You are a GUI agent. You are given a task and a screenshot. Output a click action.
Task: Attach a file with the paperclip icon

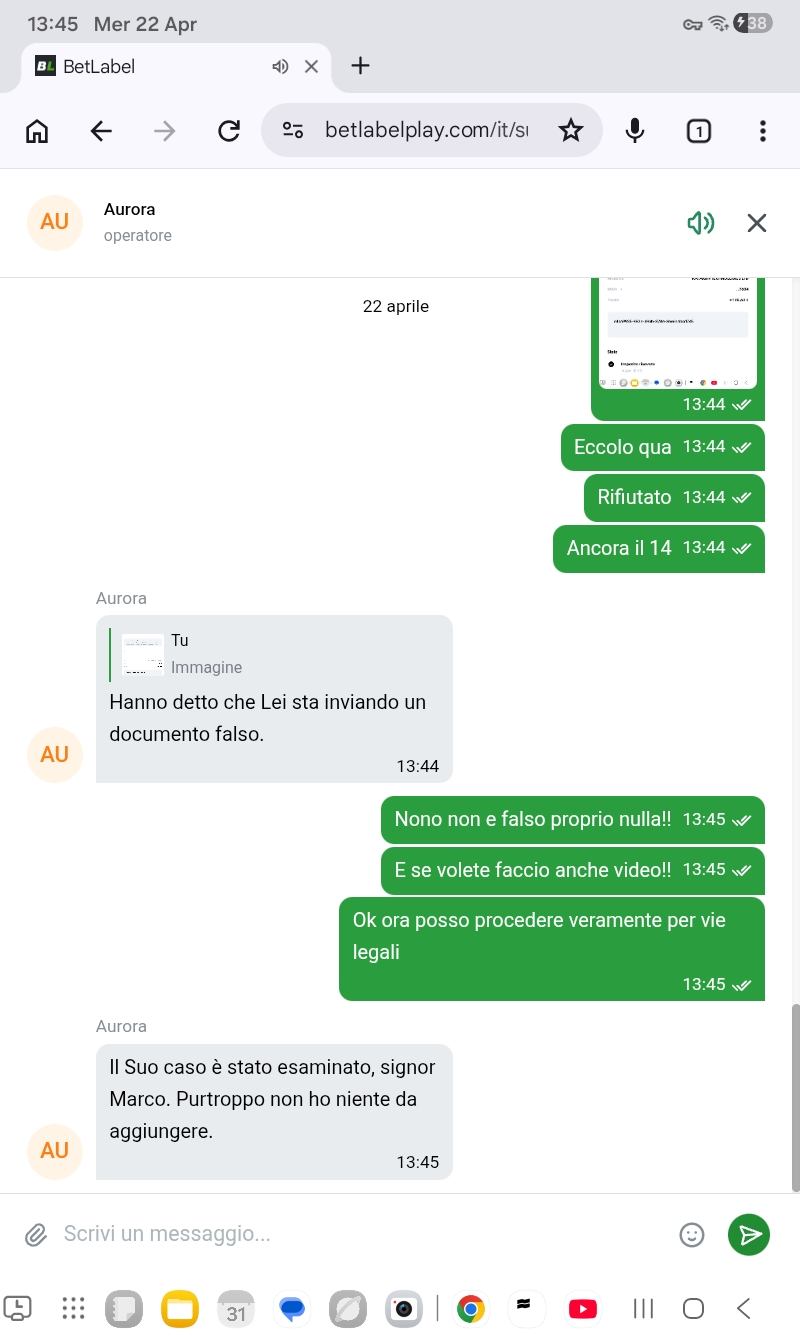point(36,1234)
